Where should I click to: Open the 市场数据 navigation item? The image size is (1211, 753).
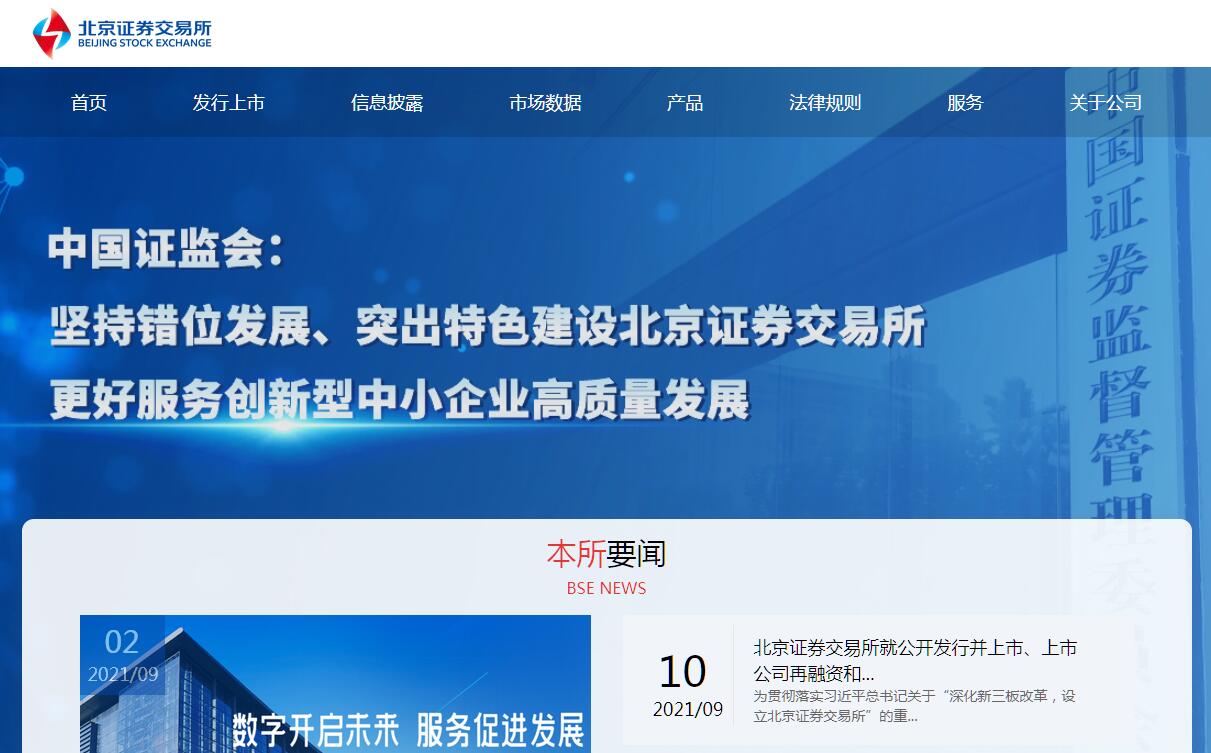[545, 103]
